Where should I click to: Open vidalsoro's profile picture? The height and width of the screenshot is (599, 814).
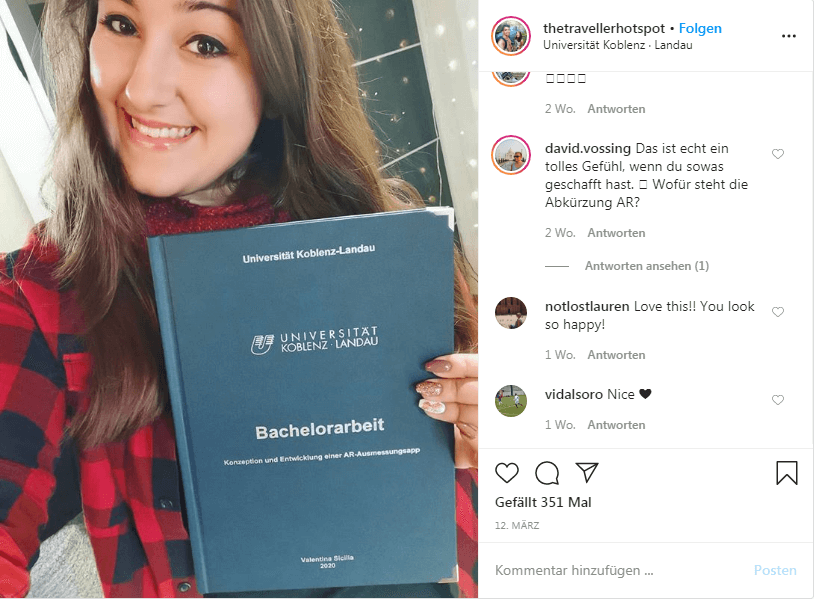tap(511, 401)
